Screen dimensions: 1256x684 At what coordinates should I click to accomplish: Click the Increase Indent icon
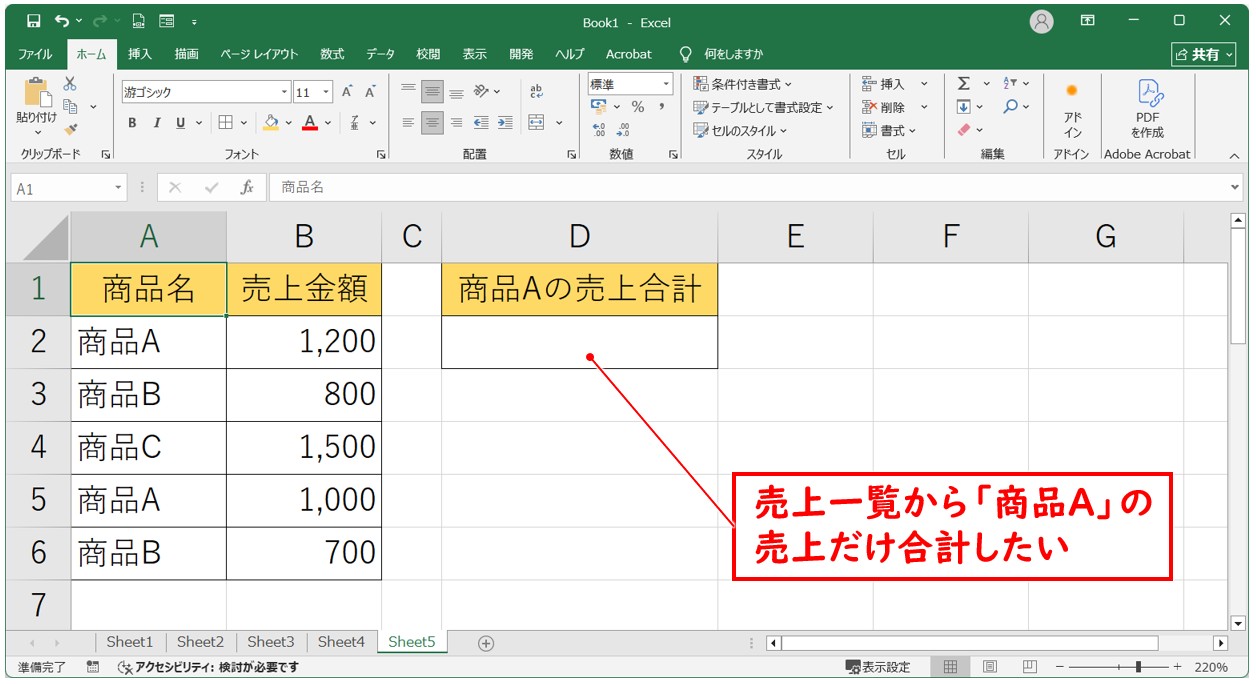point(505,123)
